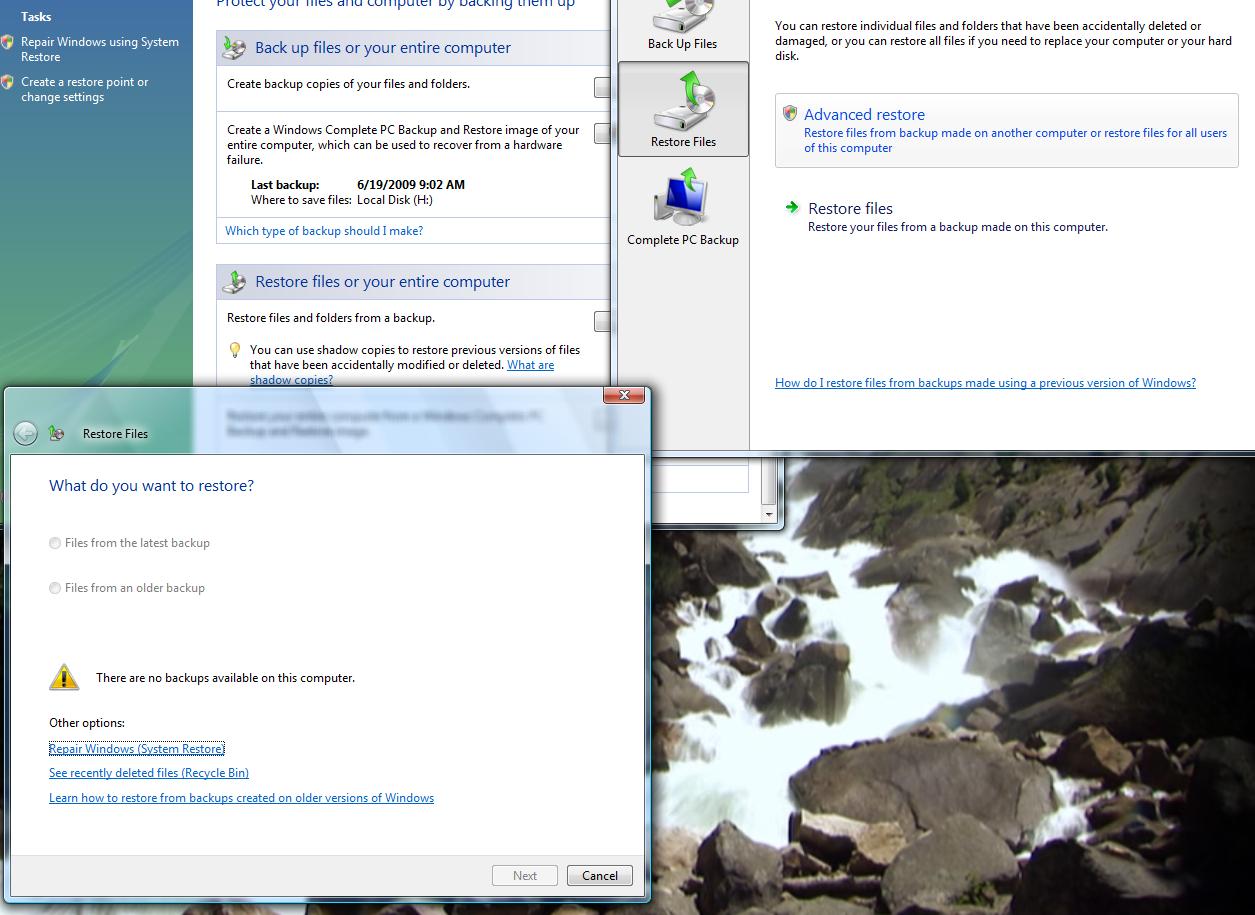Click the Back up computer button for Complete PC Backup
Screen dimensions: 1255x915
[x=602, y=133]
